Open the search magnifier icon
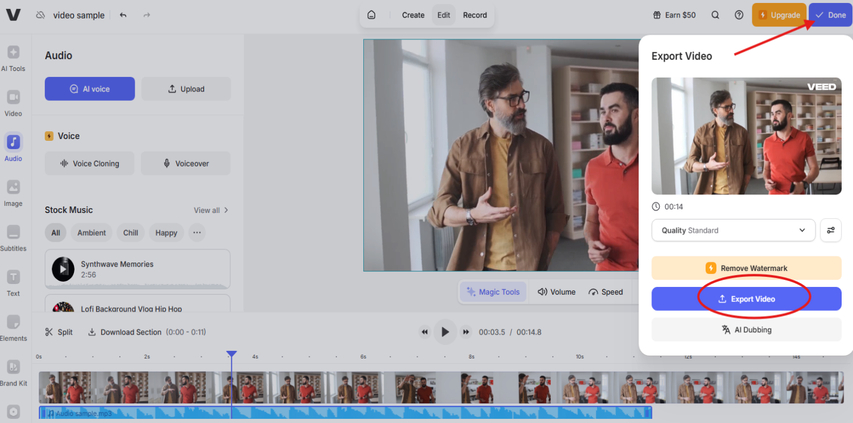Viewport: 853px width, 423px height. [715, 15]
